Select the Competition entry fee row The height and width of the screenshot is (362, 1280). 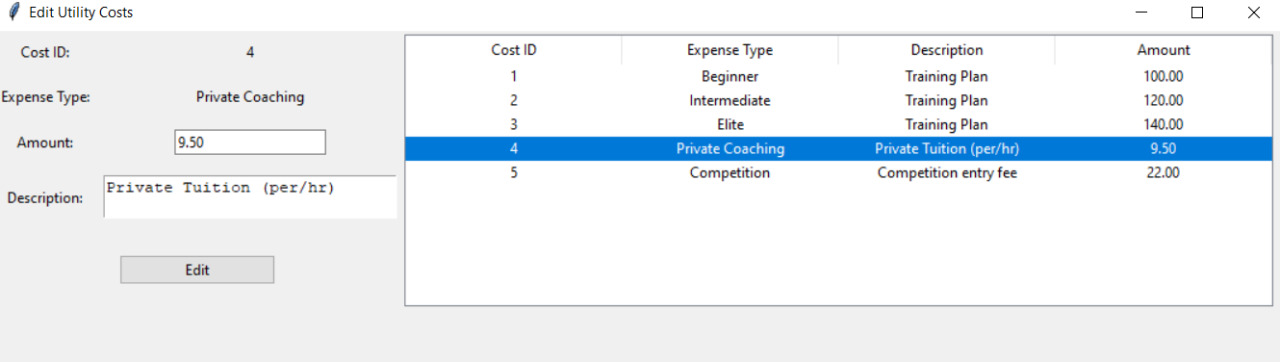(838, 172)
